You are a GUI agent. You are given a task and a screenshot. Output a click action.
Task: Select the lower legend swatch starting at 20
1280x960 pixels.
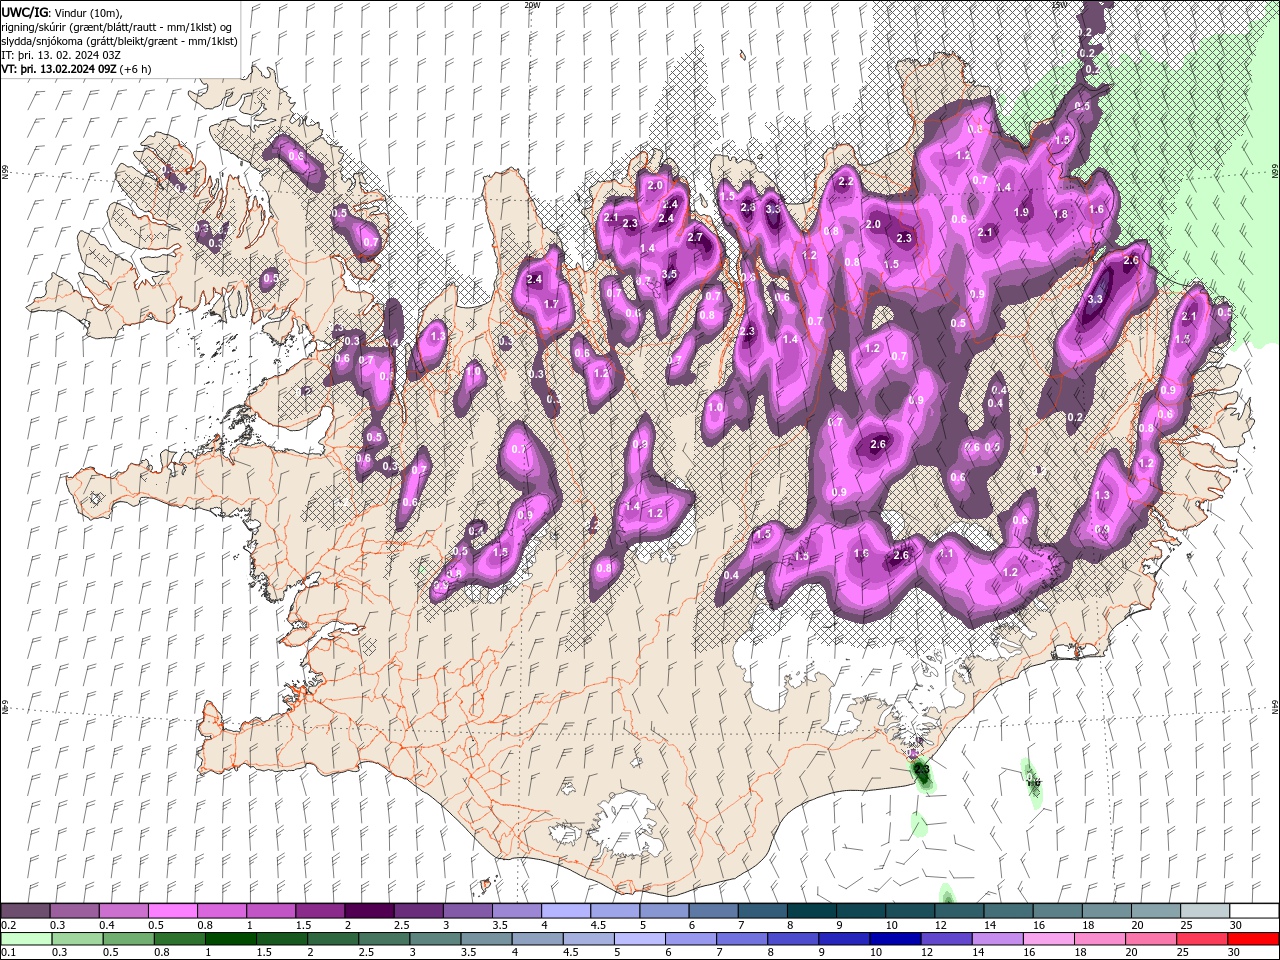coord(1149,939)
